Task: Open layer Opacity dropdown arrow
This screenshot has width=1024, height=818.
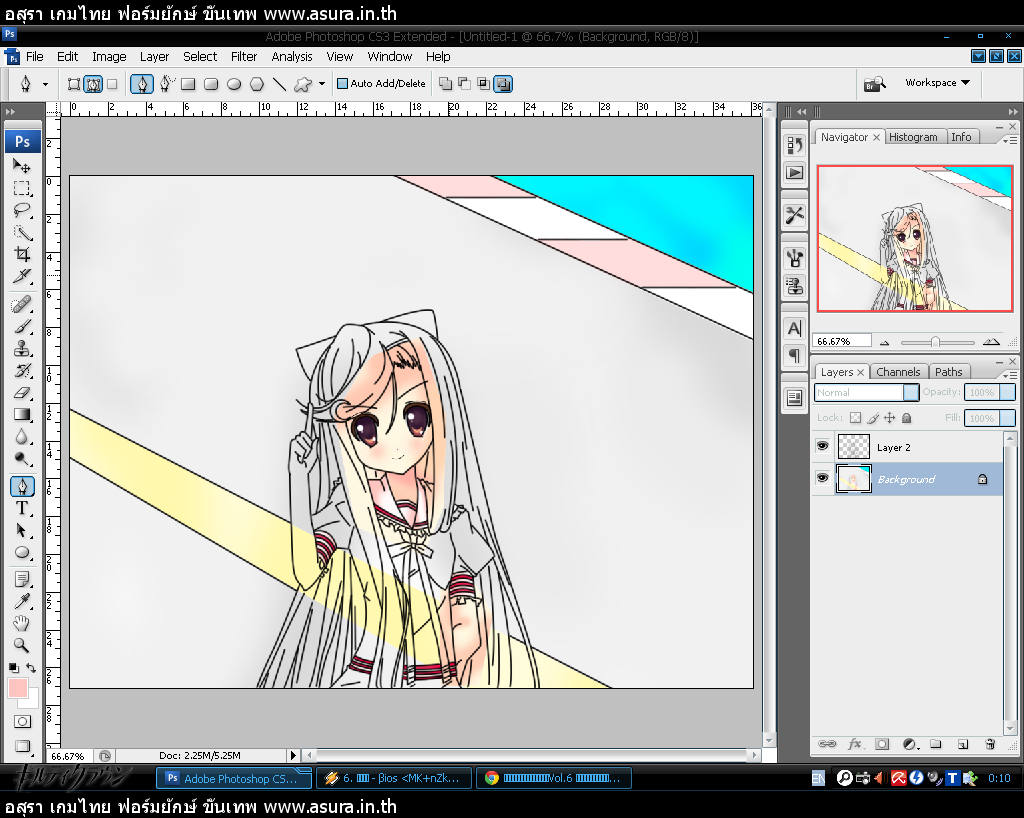Action: [1008, 392]
